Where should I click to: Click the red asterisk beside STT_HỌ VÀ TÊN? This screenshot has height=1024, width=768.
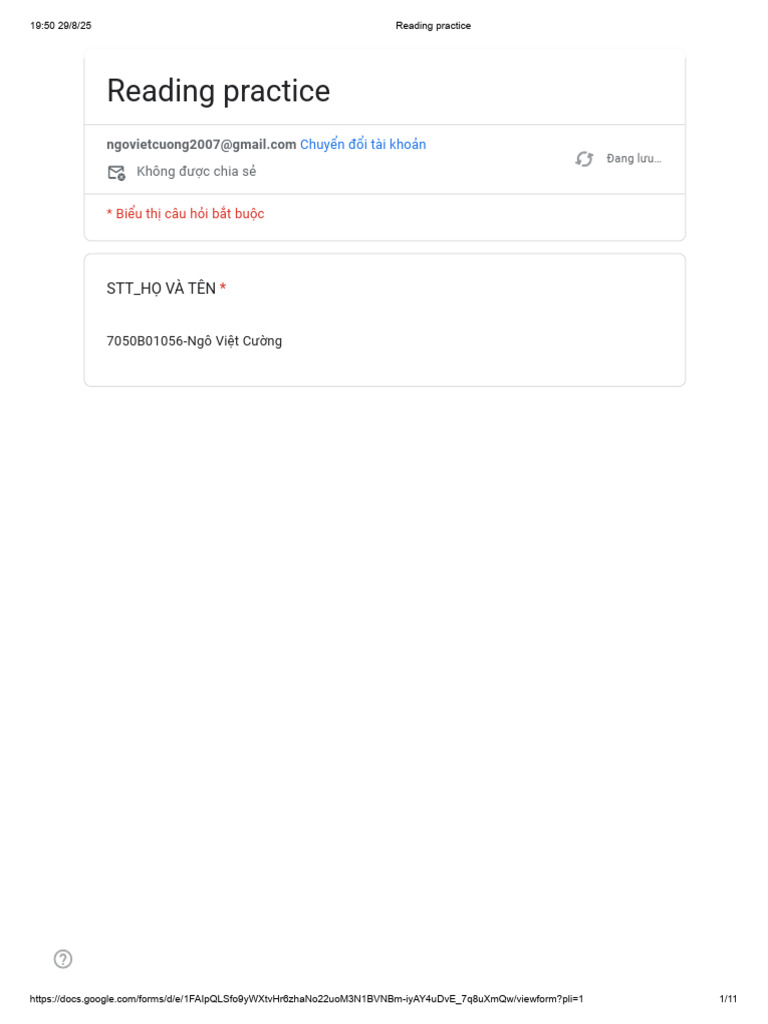point(223,287)
